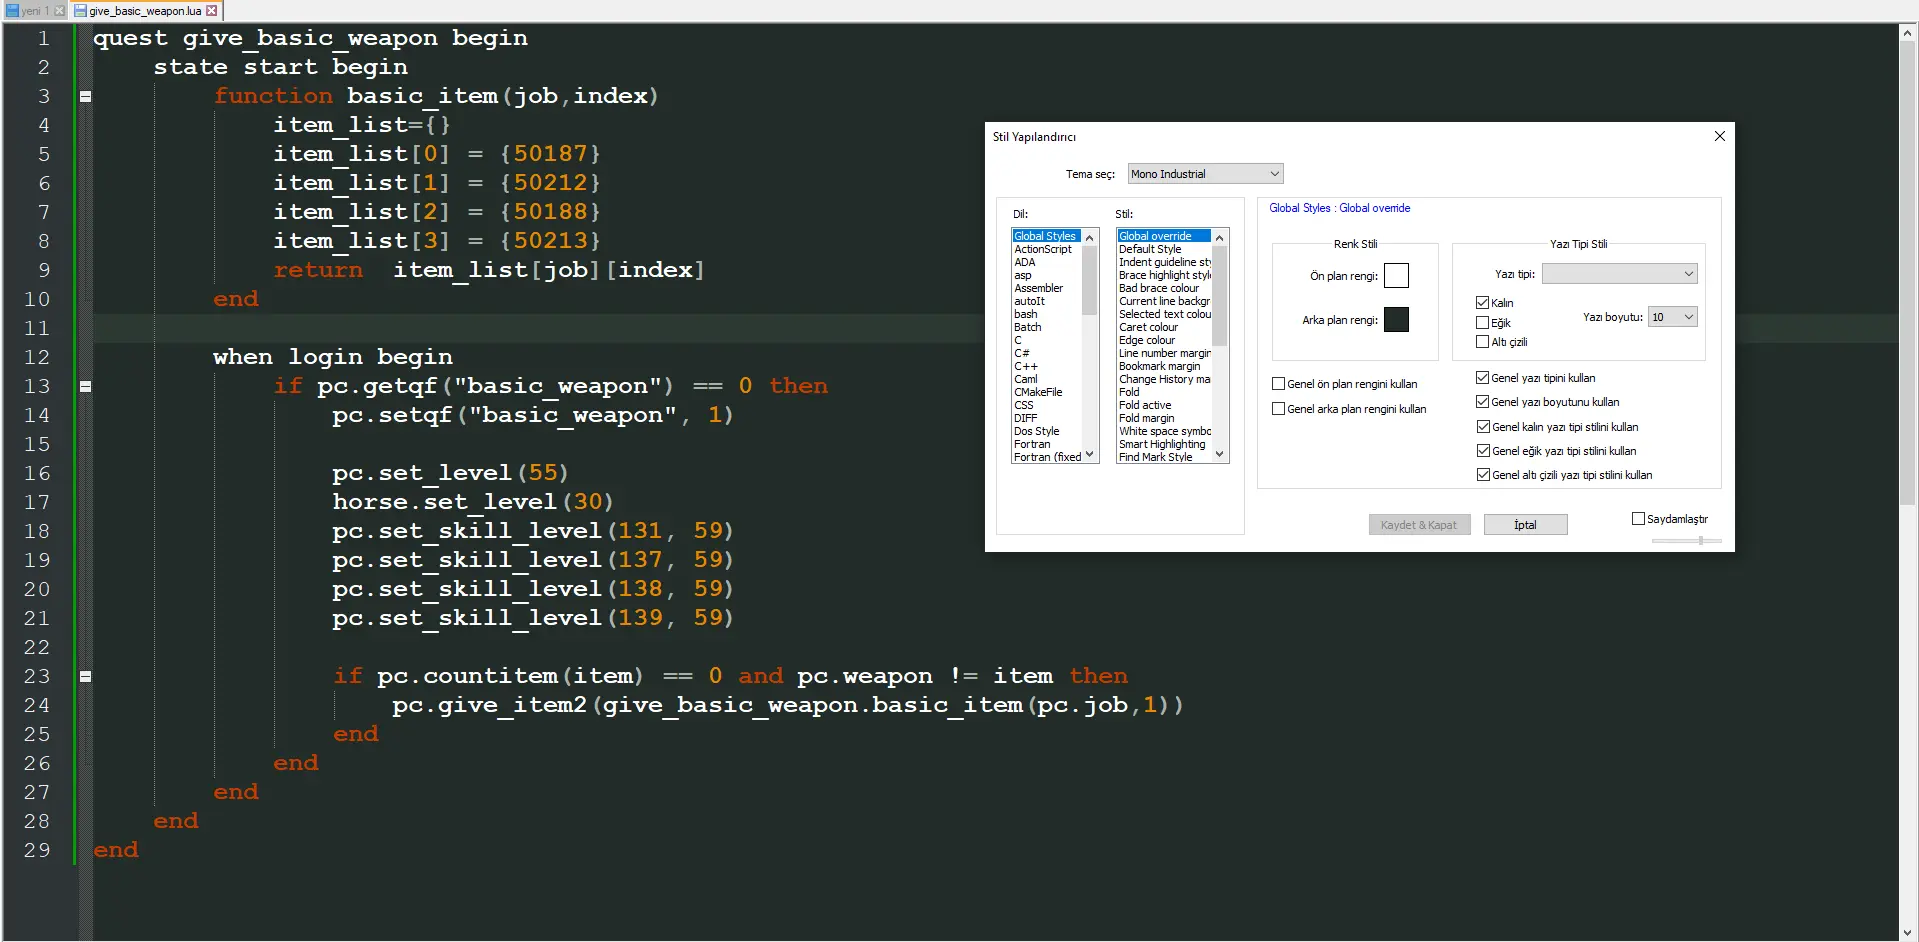This screenshot has width=1919, height=942.
Task: Click the Dil list scroll-down arrow
Action: tap(1090, 455)
